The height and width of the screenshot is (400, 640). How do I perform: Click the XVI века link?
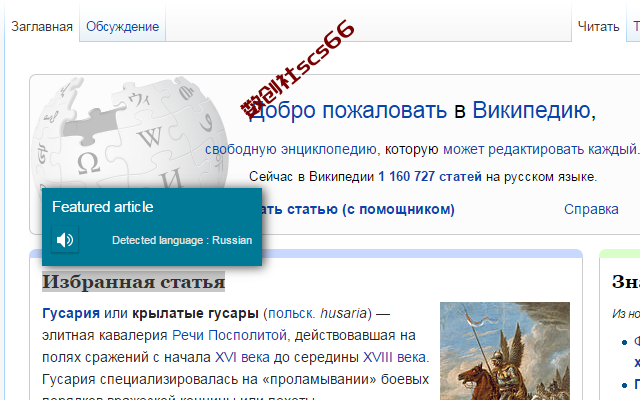point(242,357)
